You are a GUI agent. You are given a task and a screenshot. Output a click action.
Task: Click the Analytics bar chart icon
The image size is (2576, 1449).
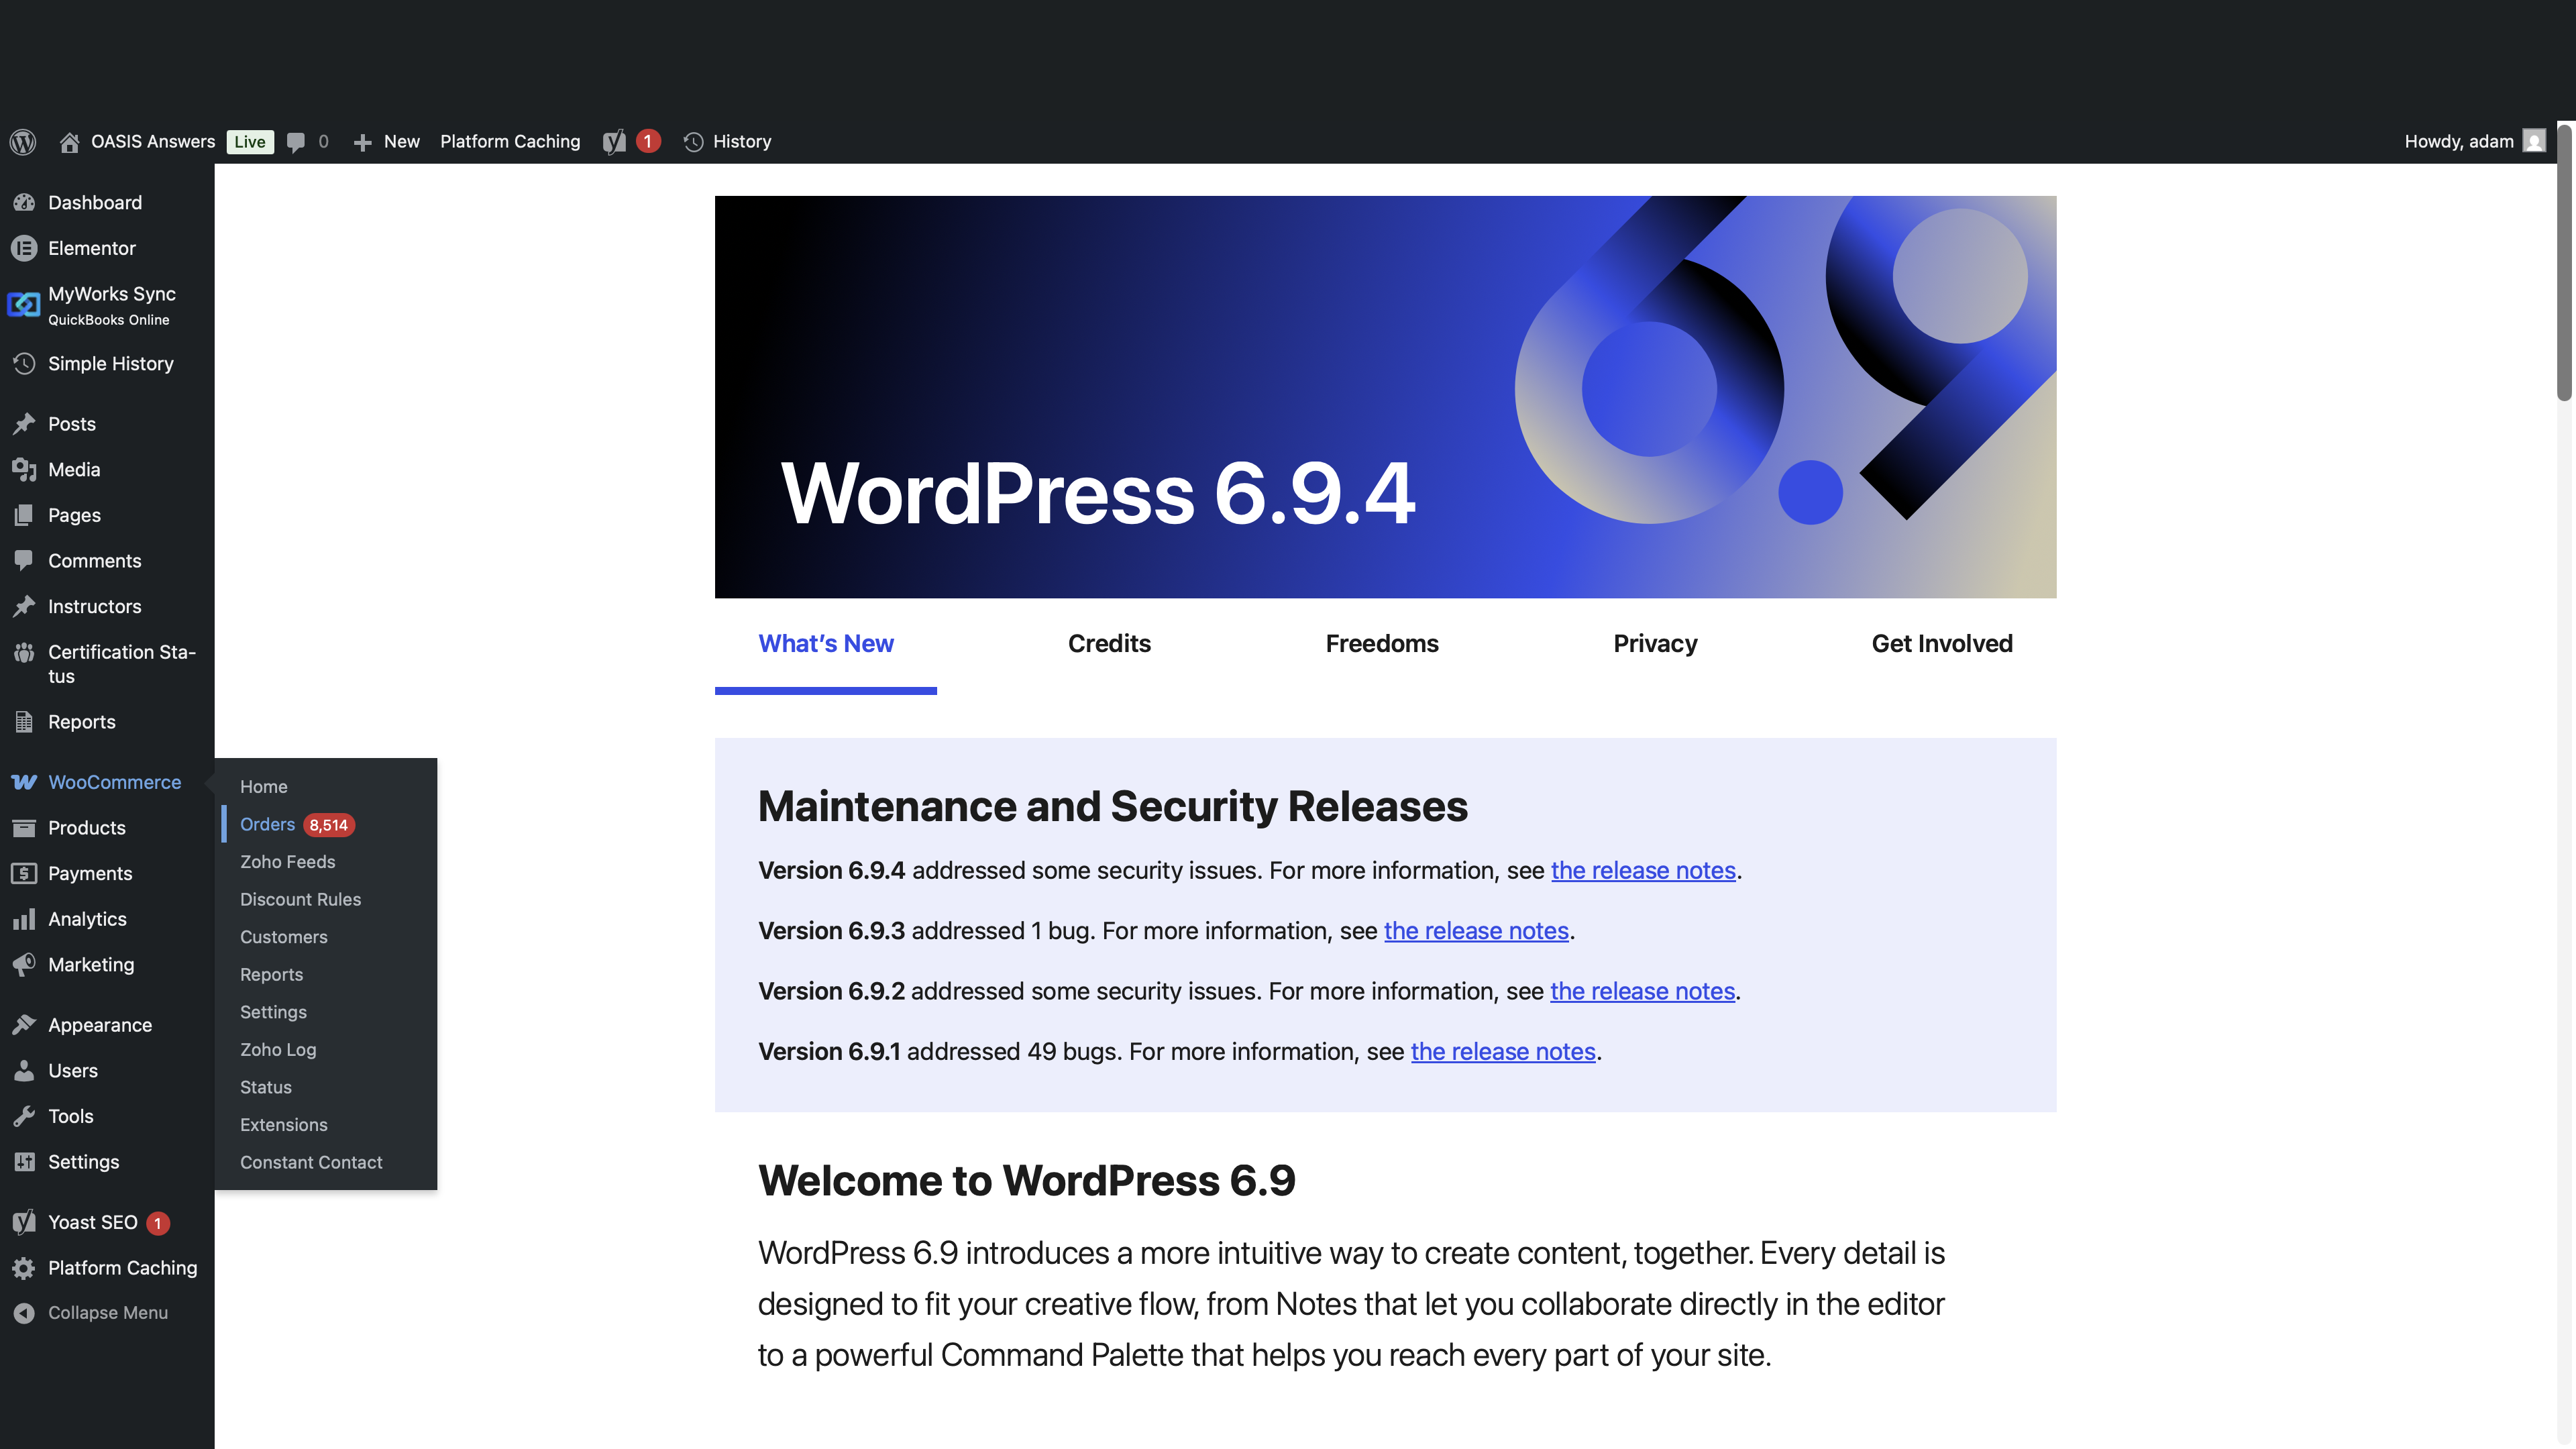coord(24,919)
